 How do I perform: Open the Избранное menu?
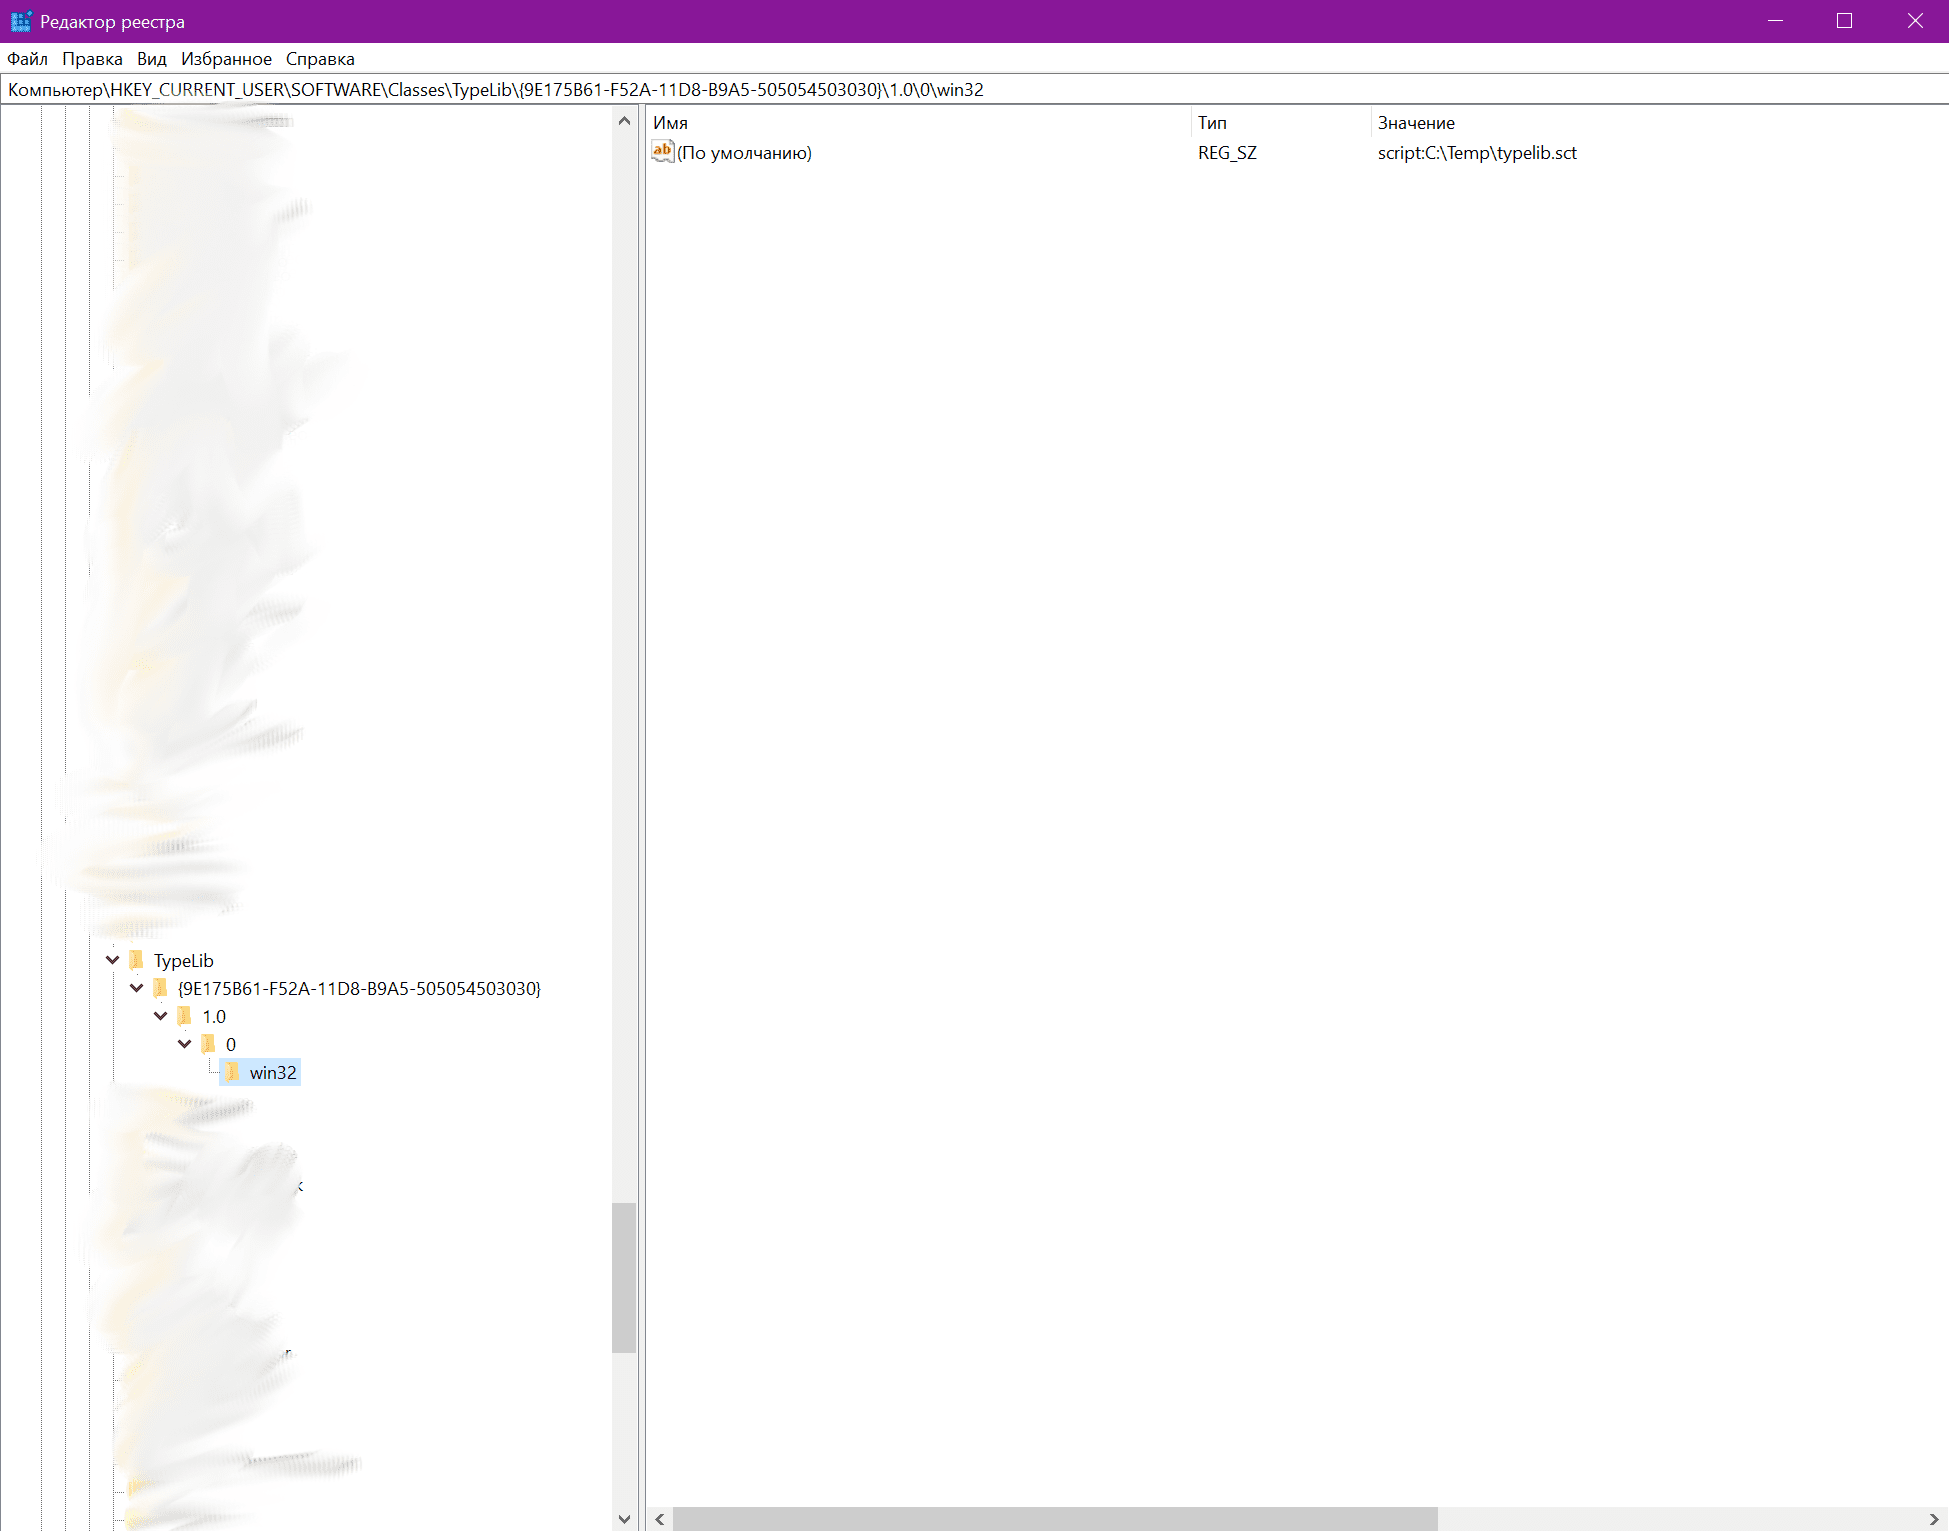tap(226, 59)
